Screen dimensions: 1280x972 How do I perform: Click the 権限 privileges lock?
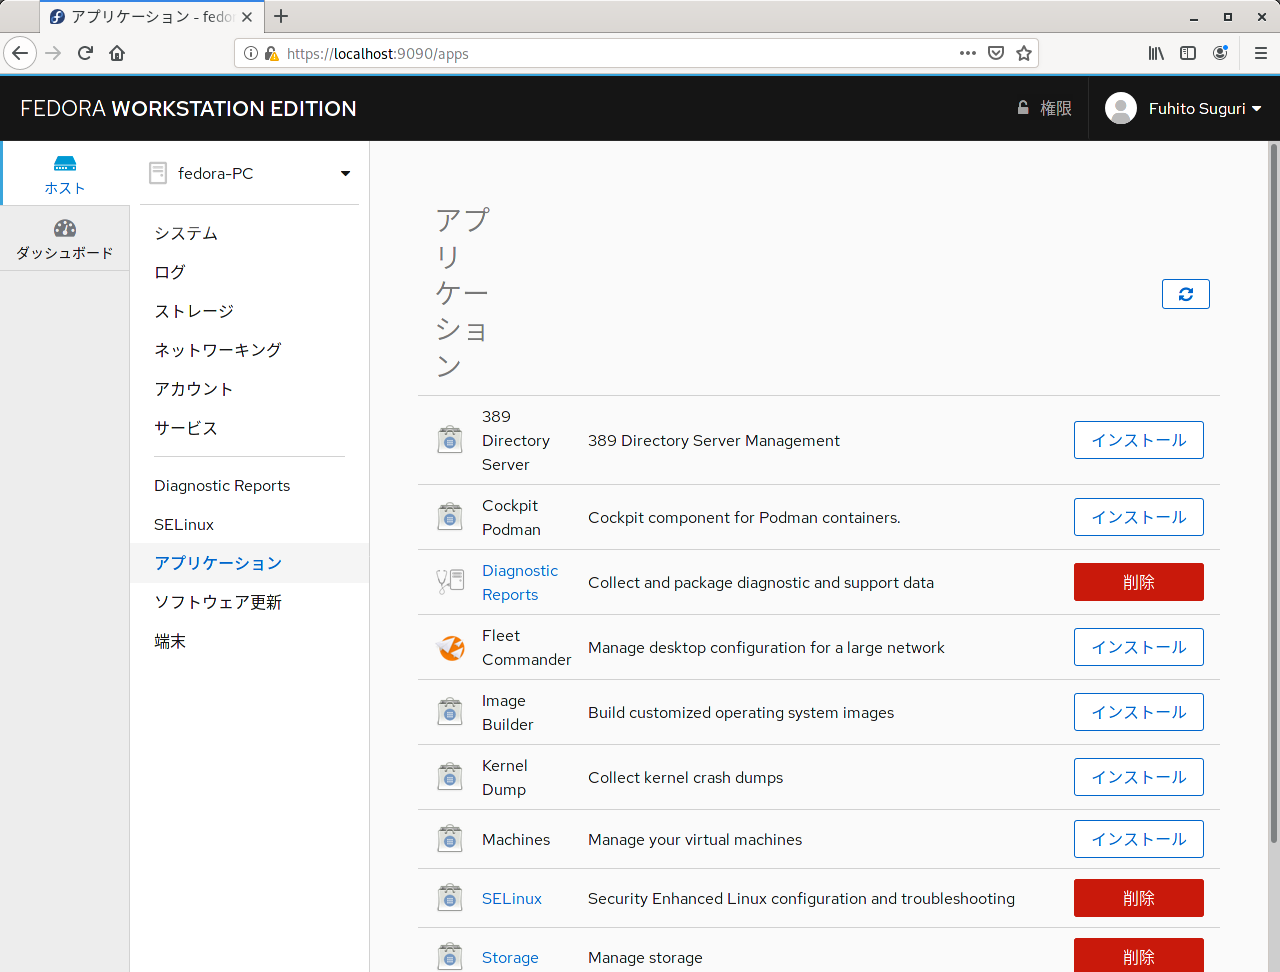pos(1044,108)
